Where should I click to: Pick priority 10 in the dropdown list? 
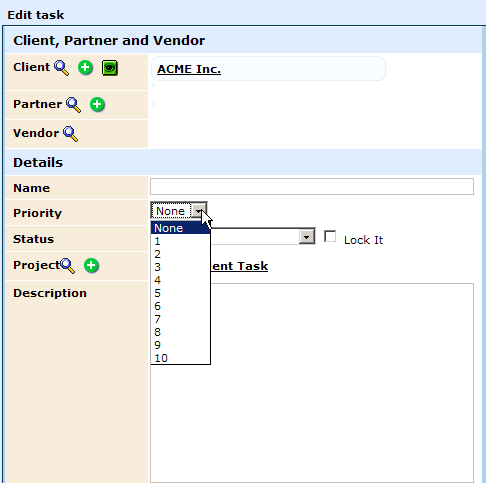click(180, 358)
